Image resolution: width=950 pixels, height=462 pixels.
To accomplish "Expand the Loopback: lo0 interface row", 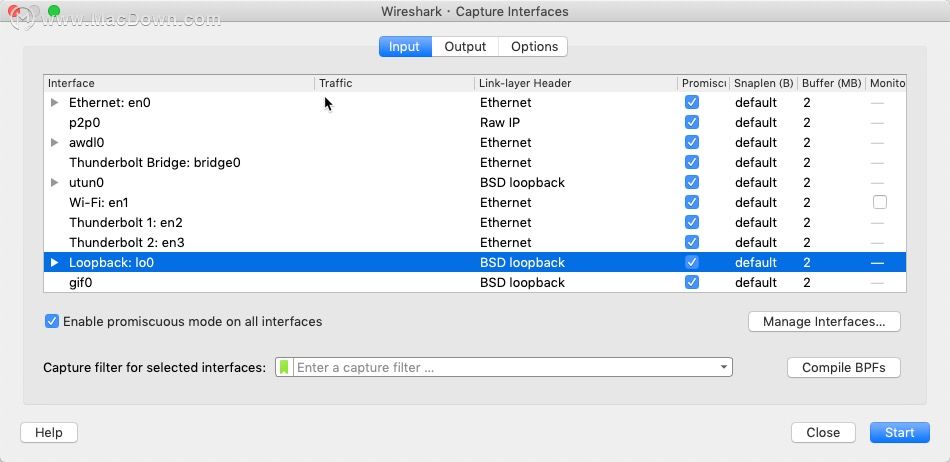I will click(x=55, y=262).
